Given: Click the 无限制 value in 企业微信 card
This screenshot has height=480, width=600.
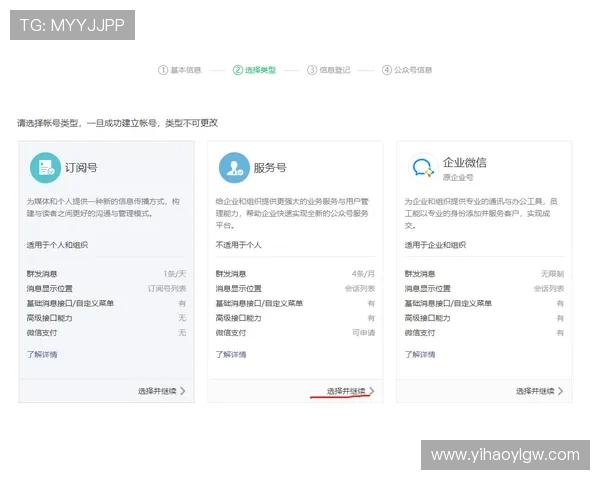Looking at the screenshot, I should coord(553,274).
